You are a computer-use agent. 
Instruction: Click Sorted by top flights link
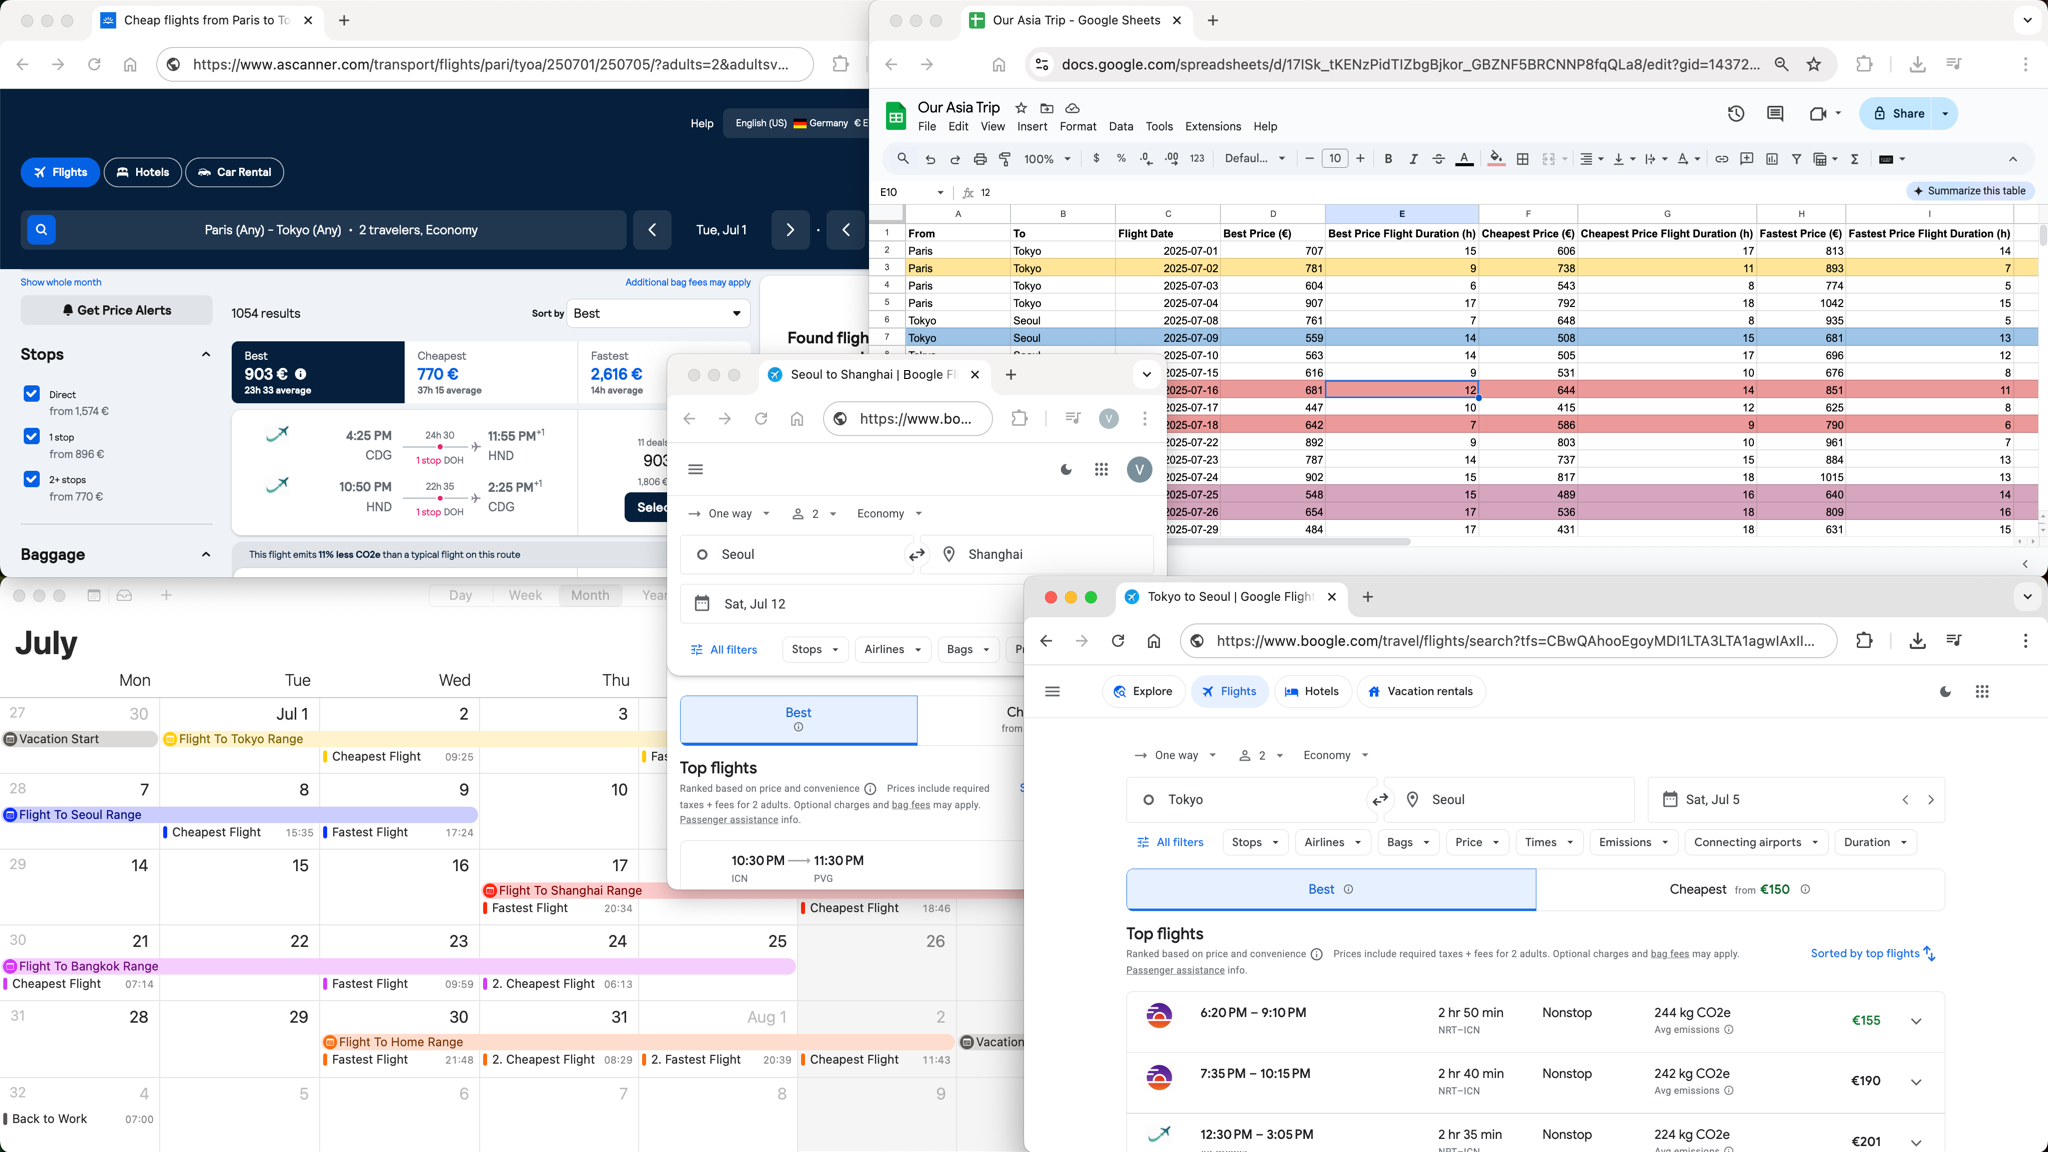[1873, 954]
